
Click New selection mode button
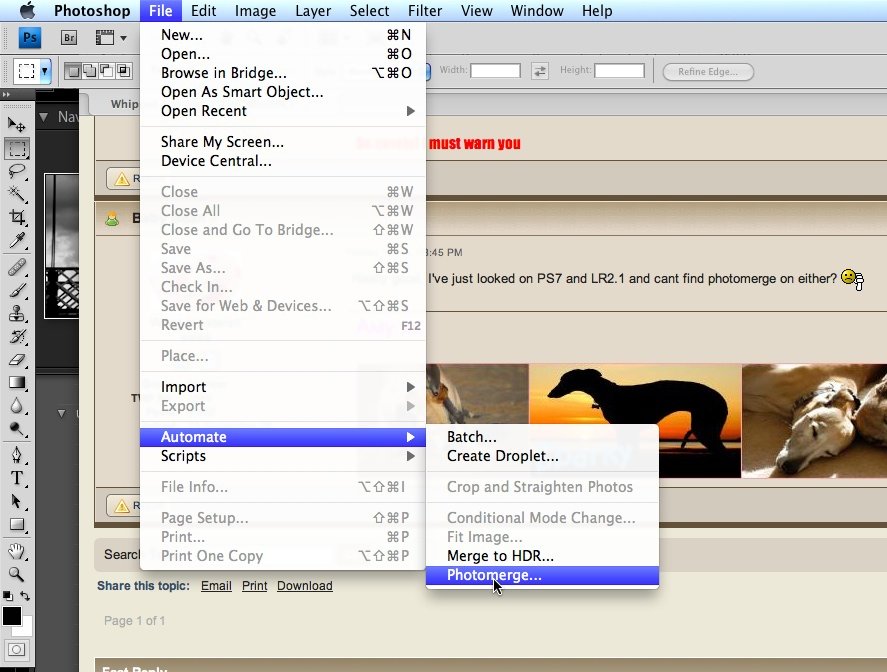(x=72, y=71)
